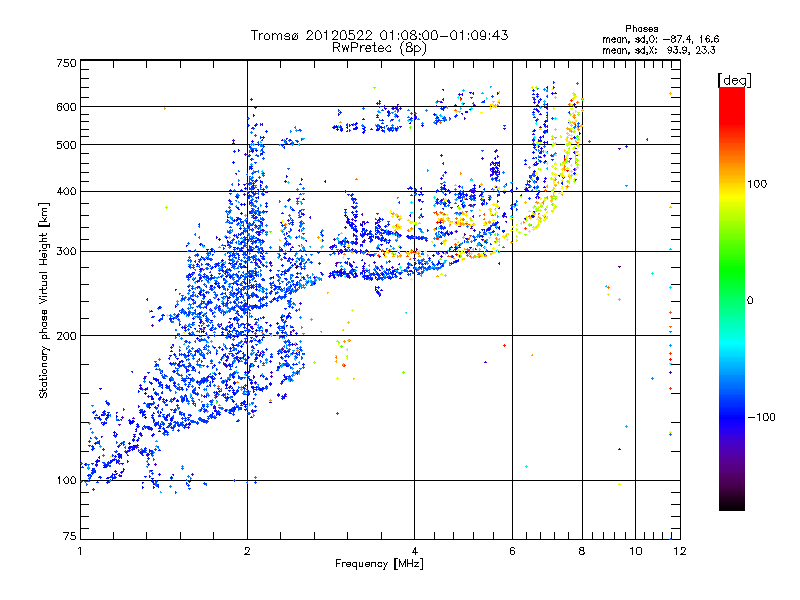
Task: Click the "Phases" header text
Action: (641, 29)
